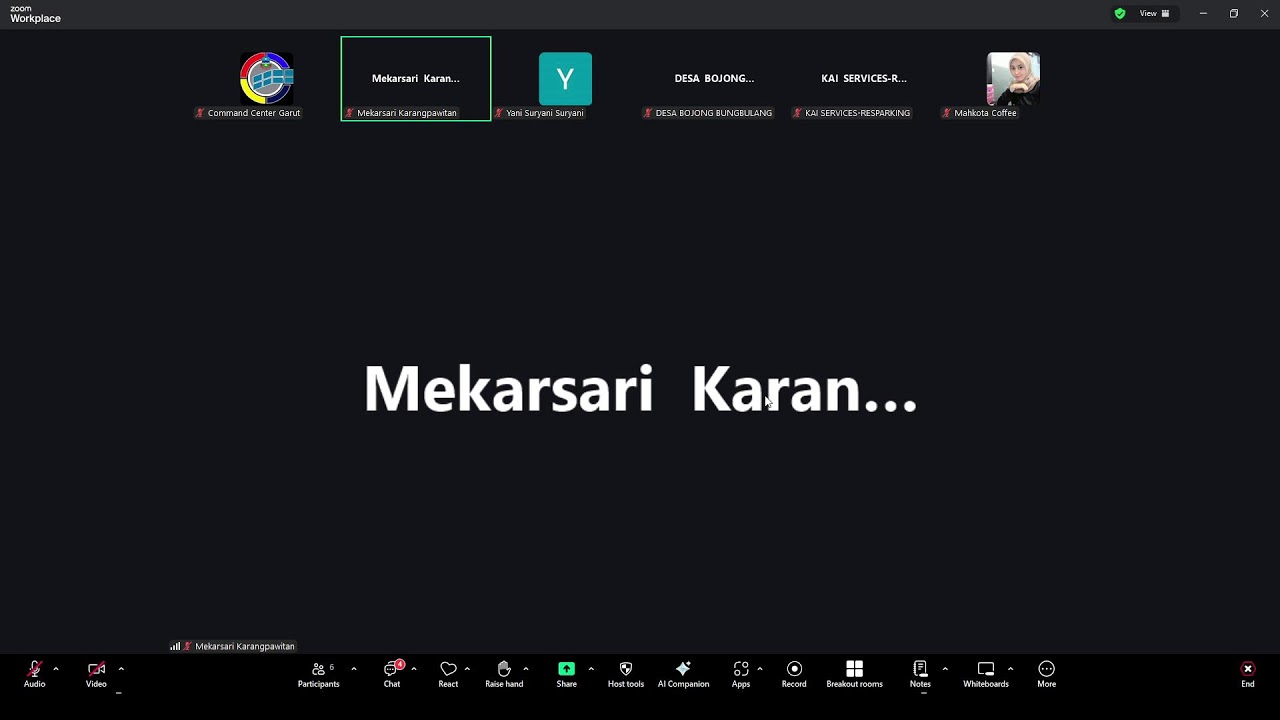The width and height of the screenshot is (1280, 720).
Task: Open Host tools shield menu
Action: [626, 675]
